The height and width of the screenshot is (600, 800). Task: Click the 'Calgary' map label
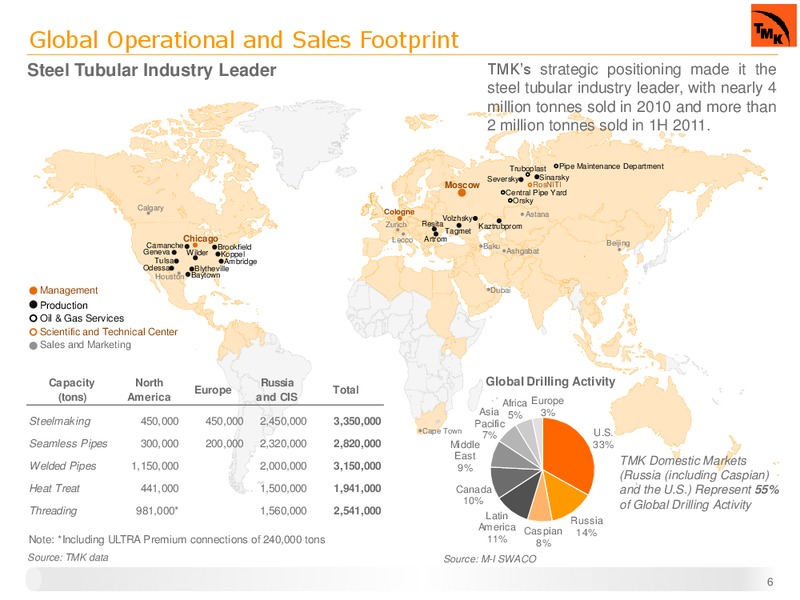click(x=151, y=208)
